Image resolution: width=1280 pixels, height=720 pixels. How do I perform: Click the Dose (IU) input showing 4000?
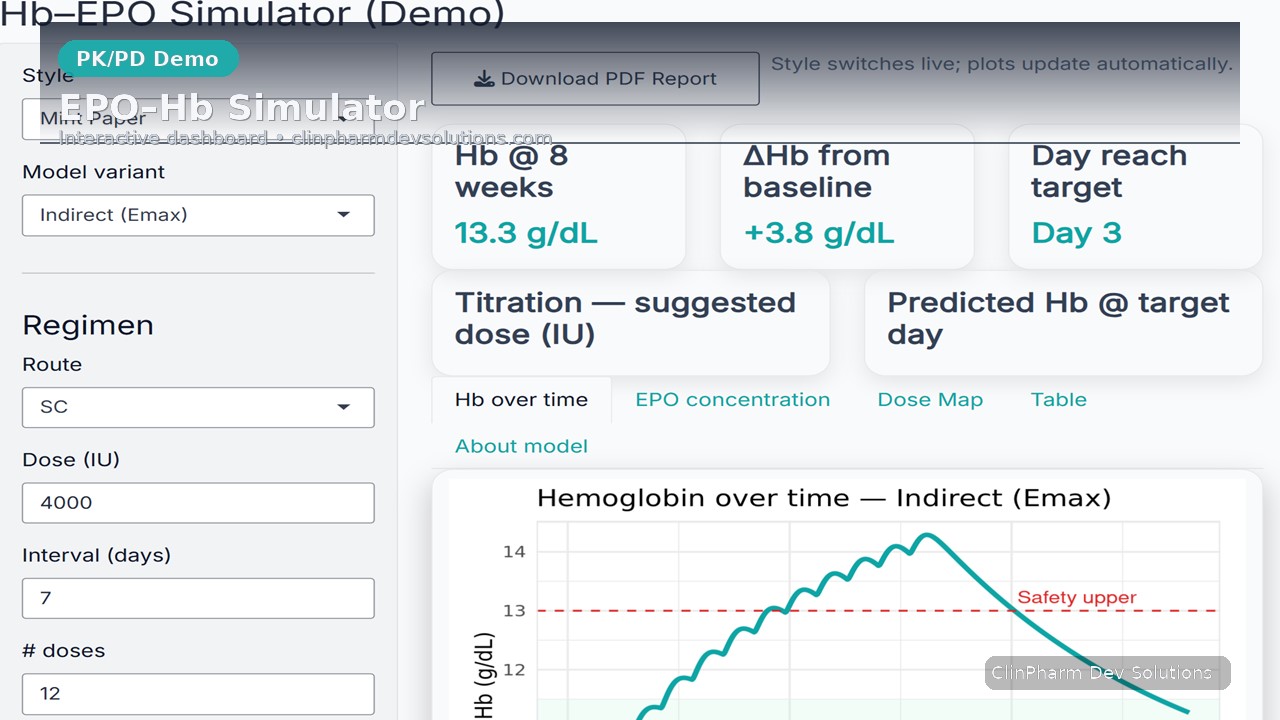click(198, 503)
